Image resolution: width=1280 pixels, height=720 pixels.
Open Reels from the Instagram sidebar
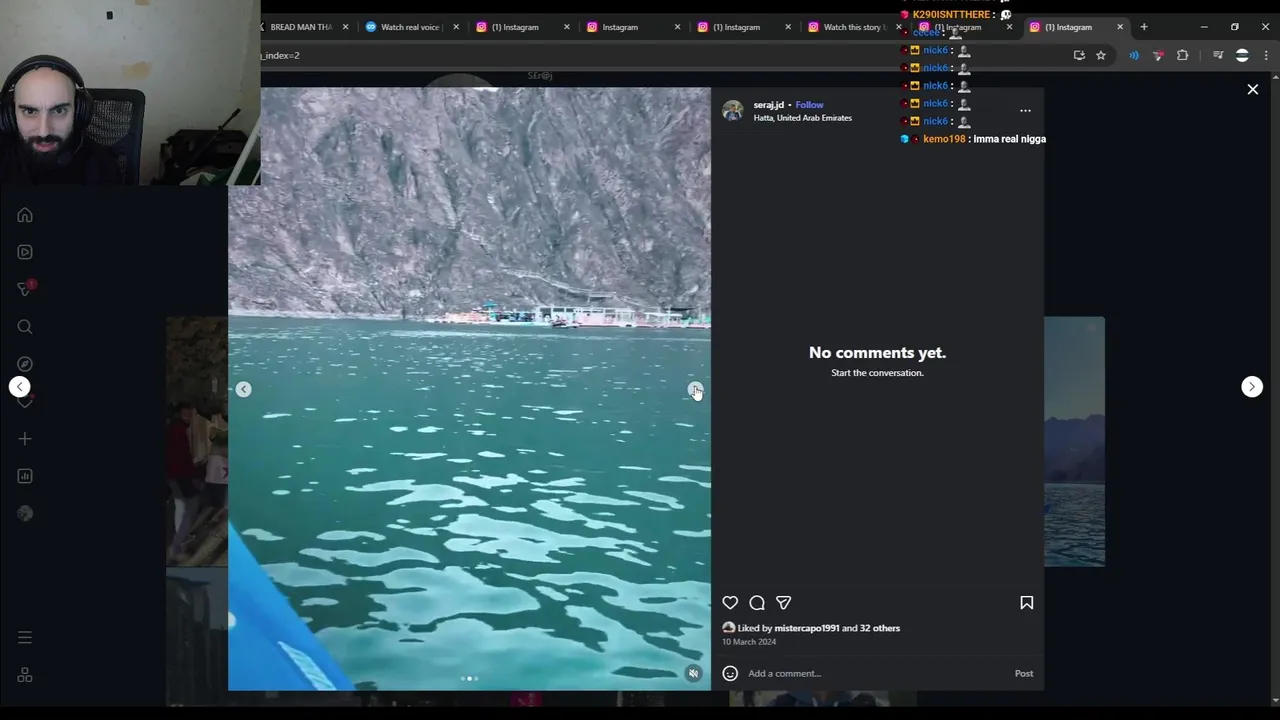point(25,252)
